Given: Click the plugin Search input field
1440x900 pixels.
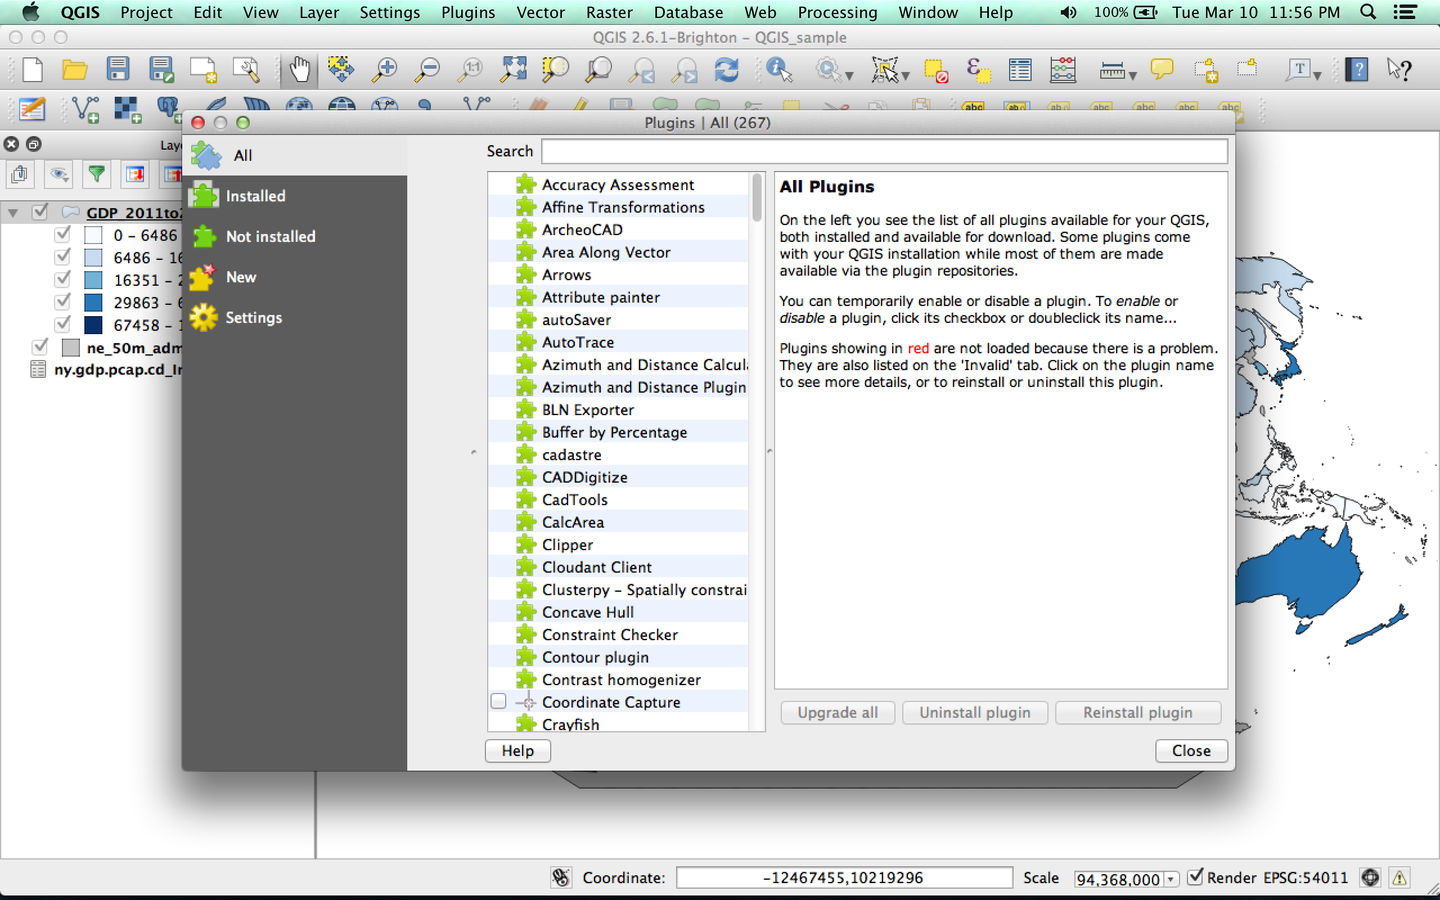Looking at the screenshot, I should [884, 151].
